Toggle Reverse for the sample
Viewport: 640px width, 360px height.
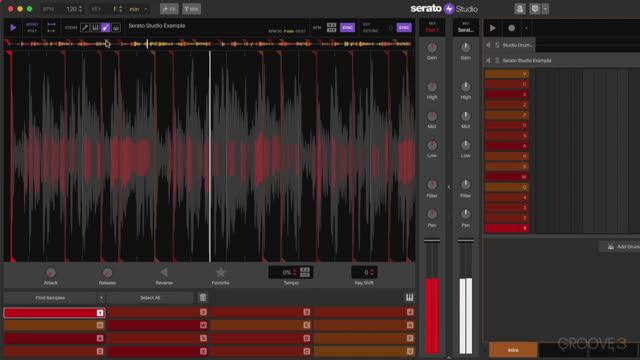[164, 272]
